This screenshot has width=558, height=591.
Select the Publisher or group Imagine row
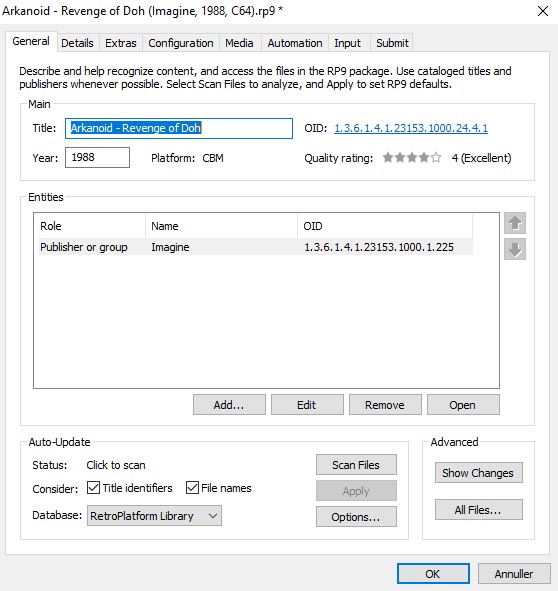pos(256,247)
